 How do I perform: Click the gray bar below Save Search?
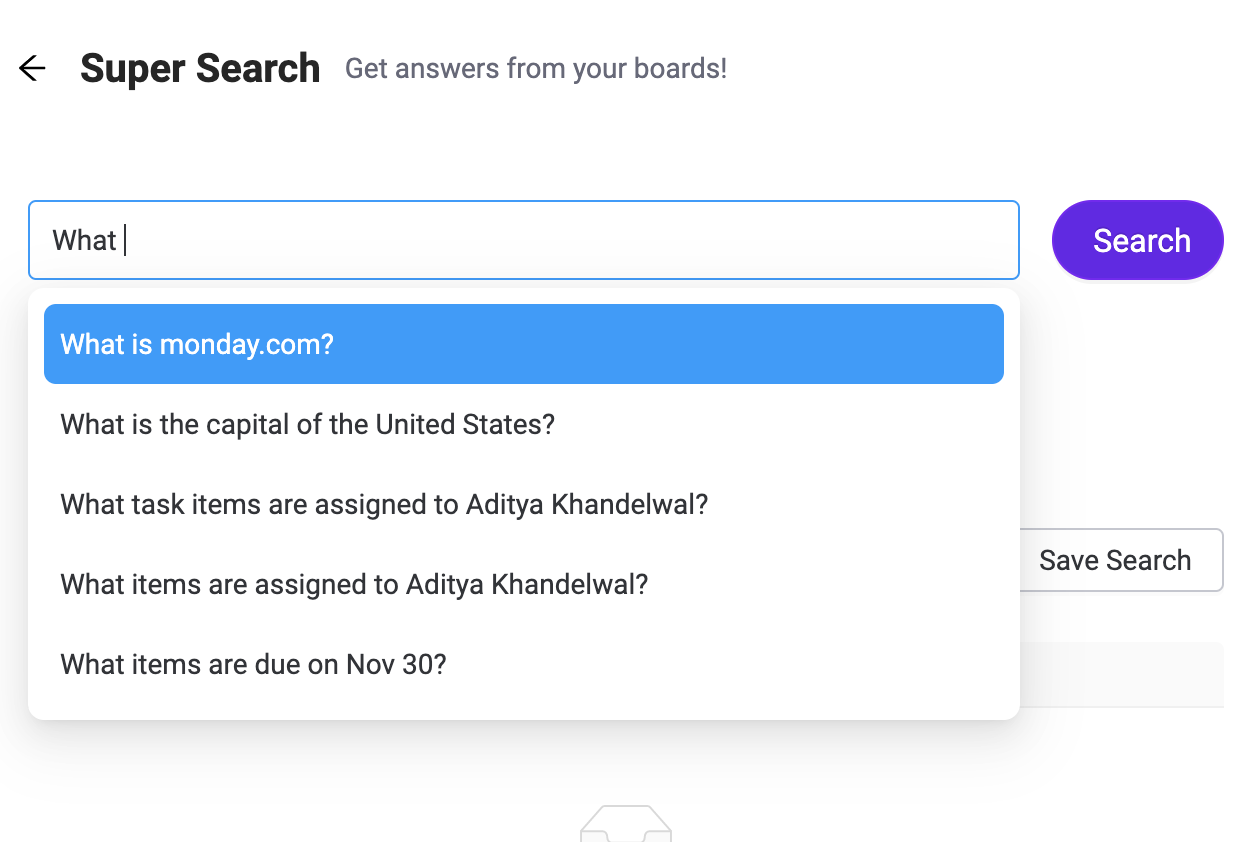[x=1121, y=674]
